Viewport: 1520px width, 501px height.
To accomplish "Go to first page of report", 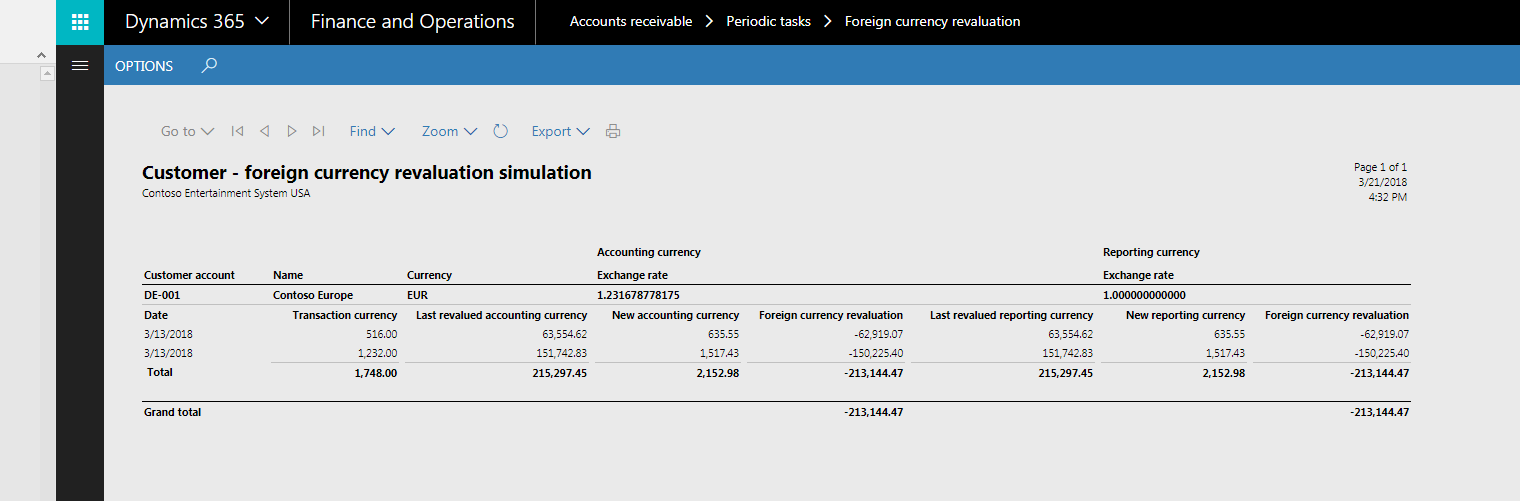I will coord(237,131).
